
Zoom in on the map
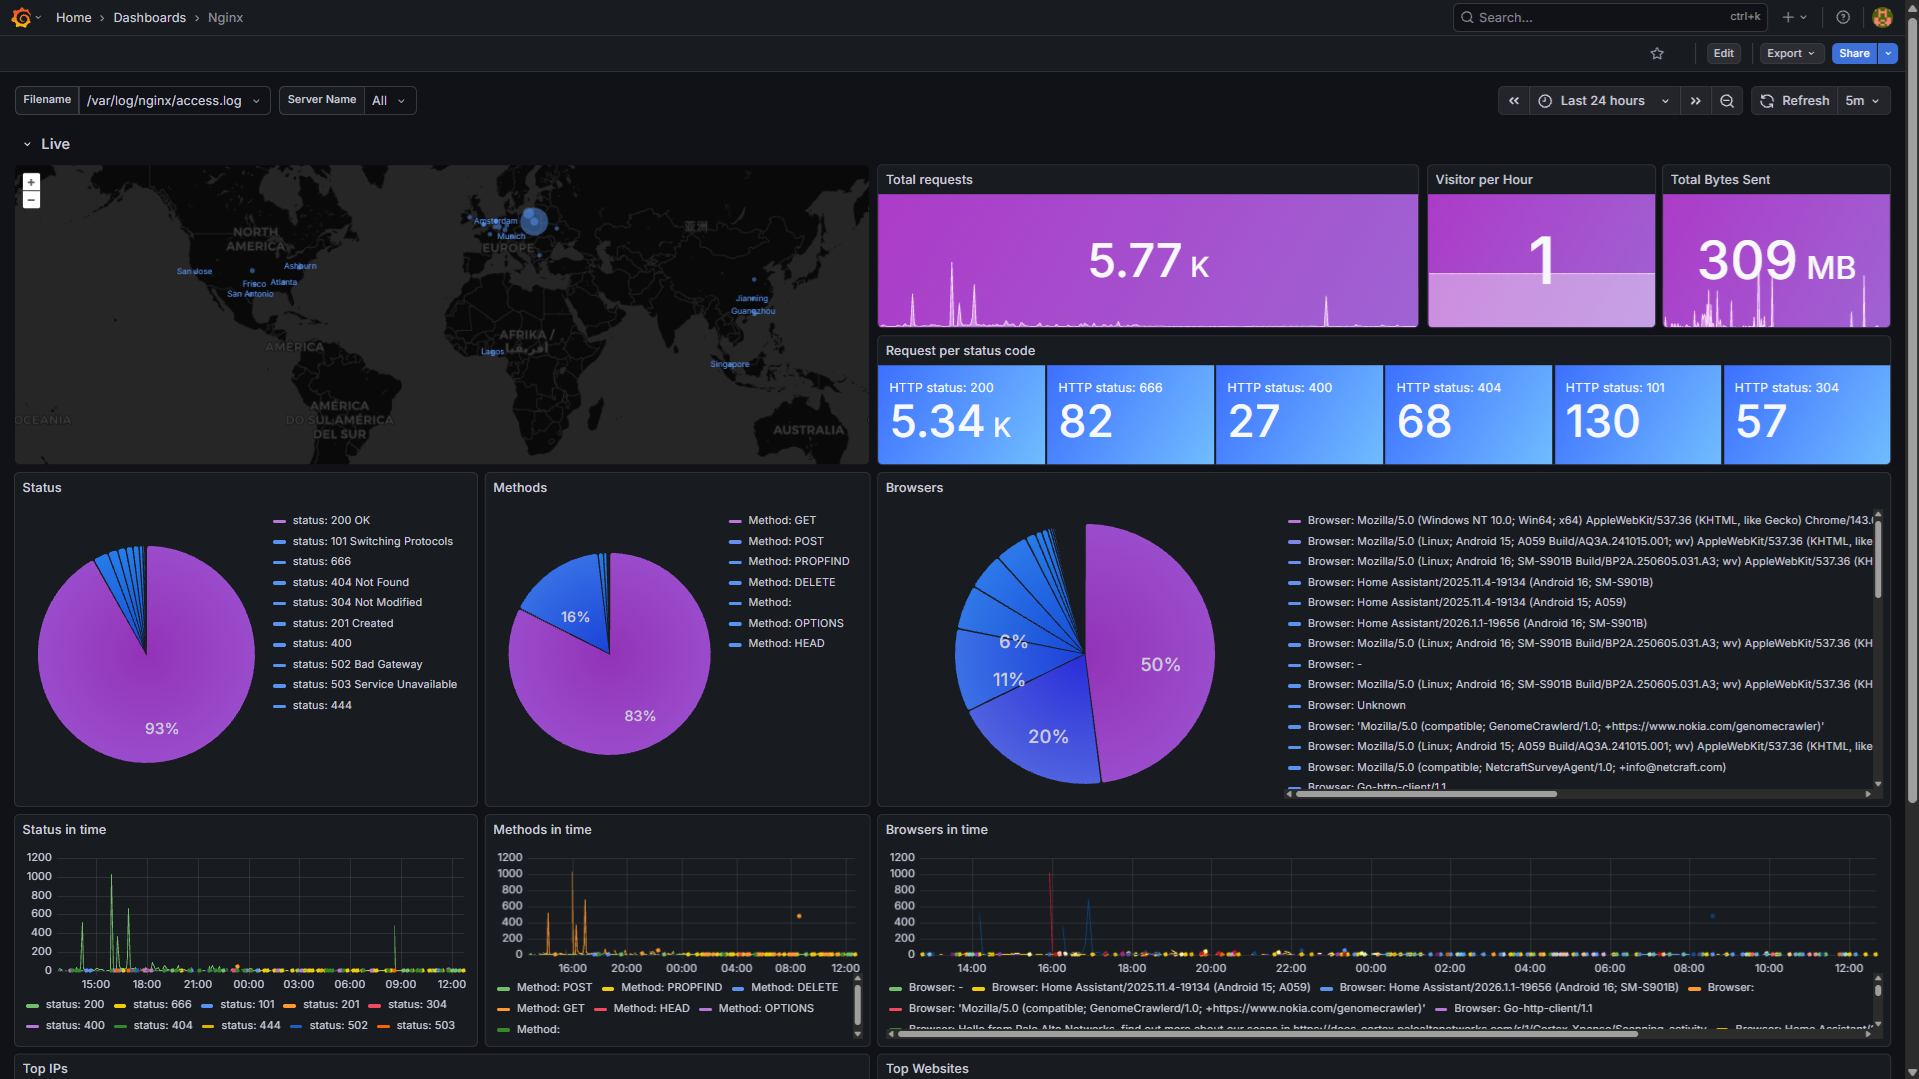pos(31,182)
